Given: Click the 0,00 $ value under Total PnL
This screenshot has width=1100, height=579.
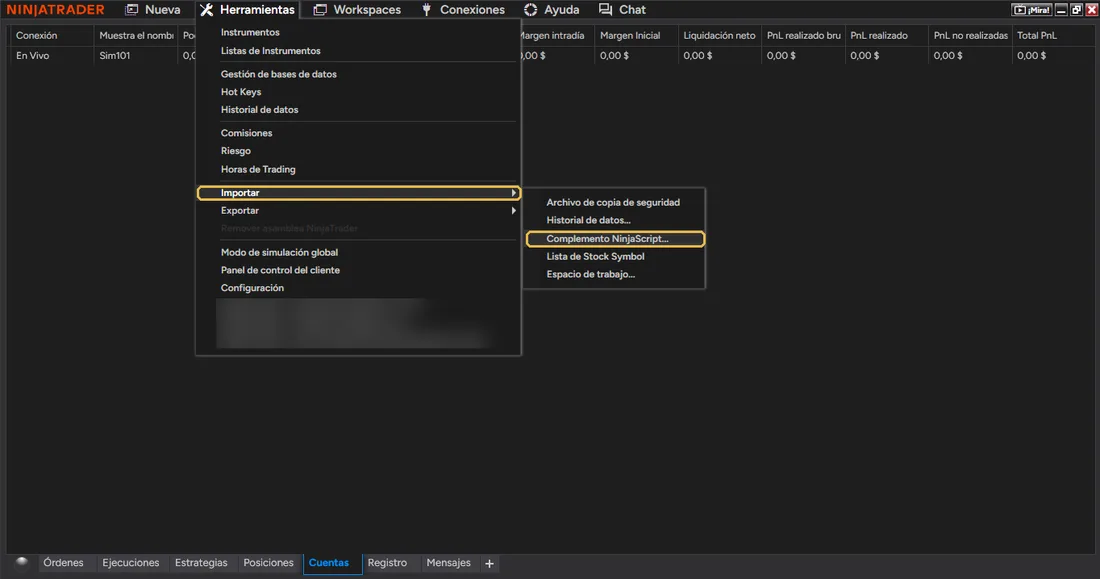Looking at the screenshot, I should (x=1031, y=55).
